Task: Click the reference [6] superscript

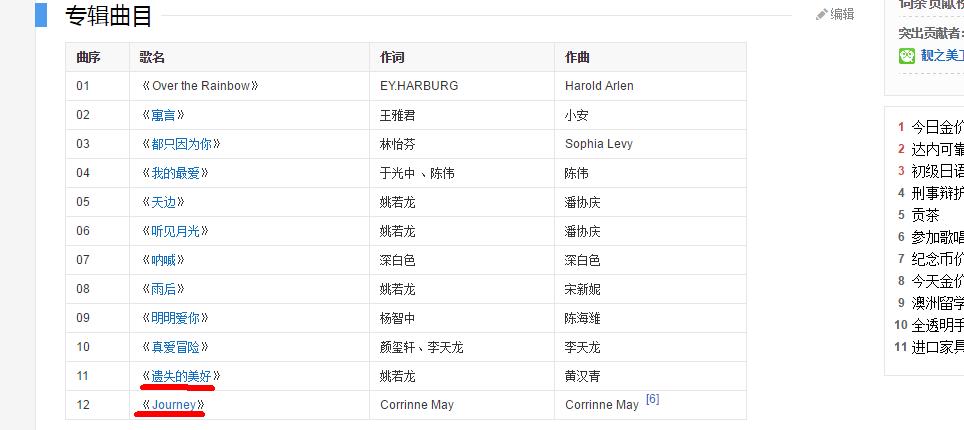Action: (x=652, y=399)
